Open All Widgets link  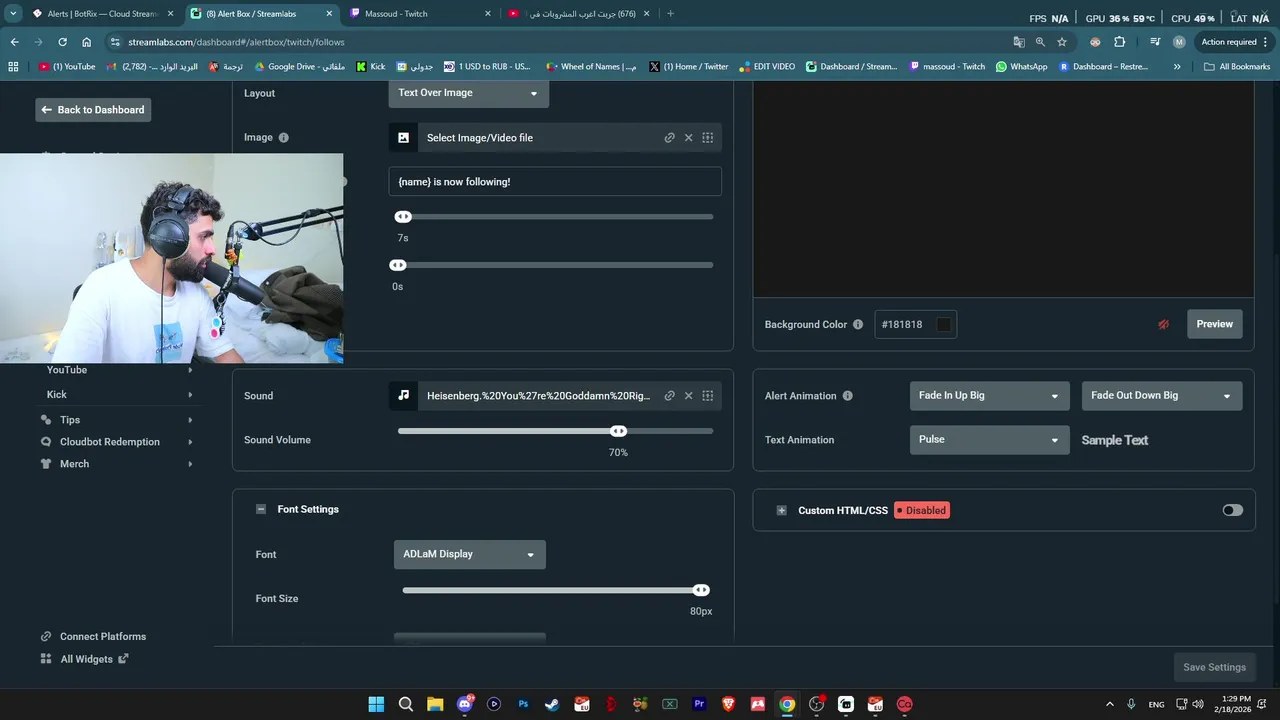tap(84, 659)
